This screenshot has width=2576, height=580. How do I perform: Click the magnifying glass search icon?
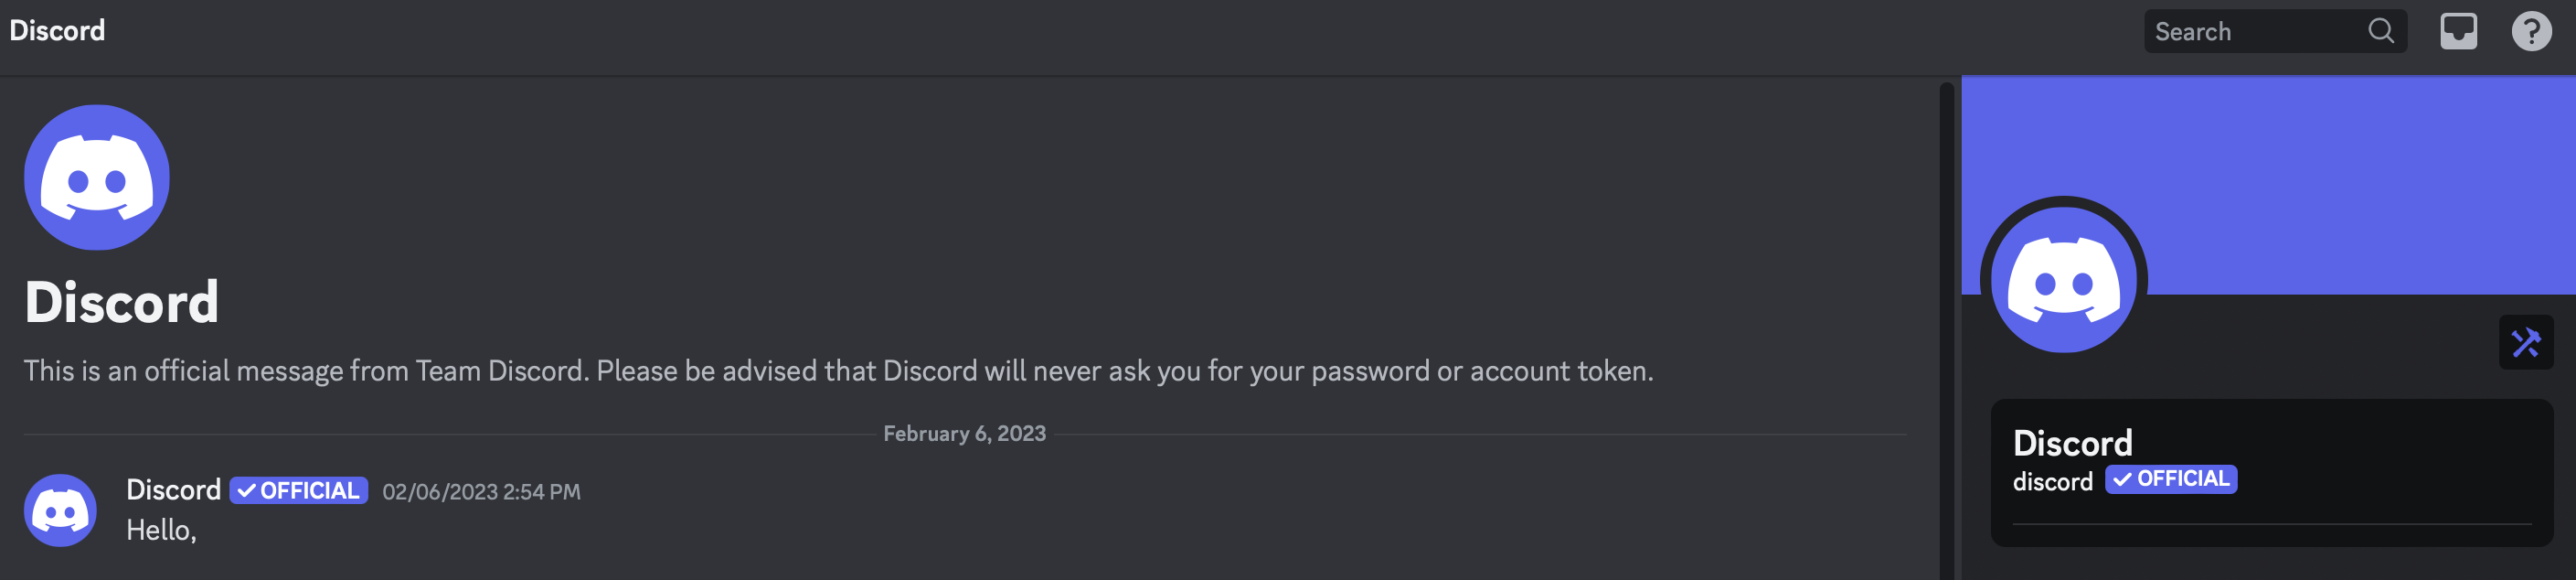click(2381, 31)
